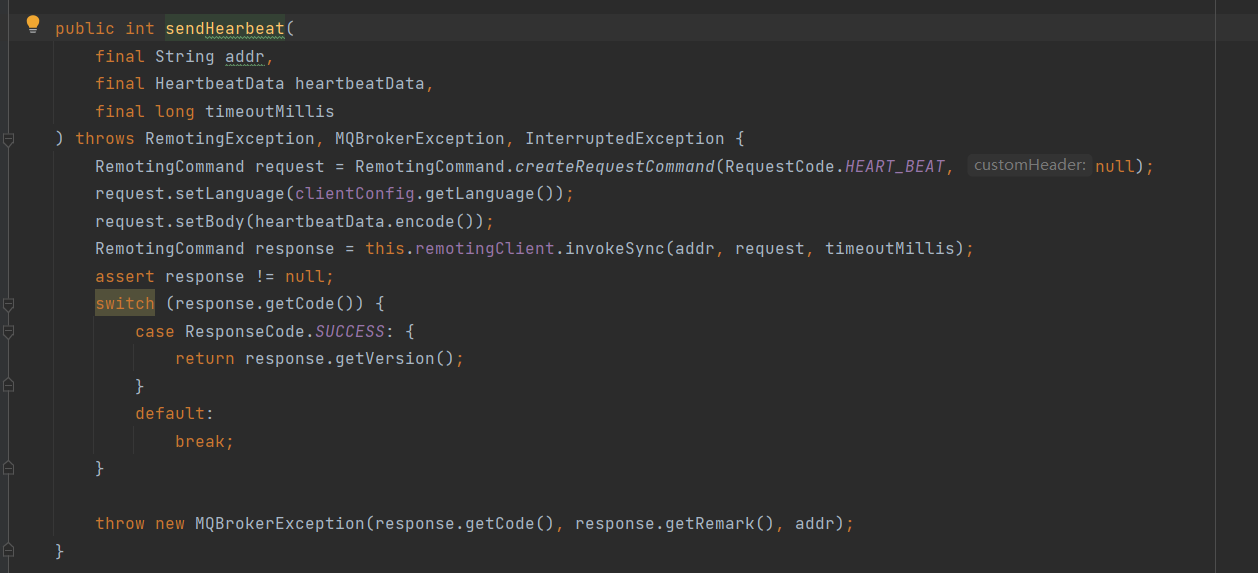The width and height of the screenshot is (1258, 573).
Task: Click the sendHearbeat method name
Action: (x=225, y=29)
